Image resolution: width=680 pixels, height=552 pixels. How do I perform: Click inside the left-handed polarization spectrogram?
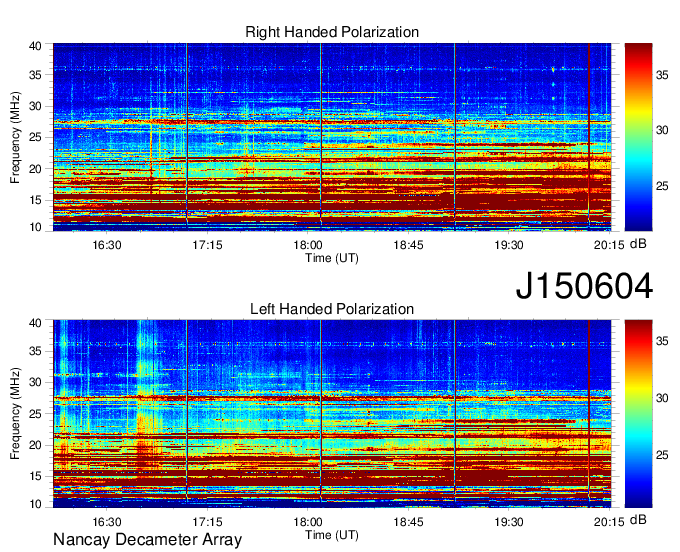click(332, 413)
